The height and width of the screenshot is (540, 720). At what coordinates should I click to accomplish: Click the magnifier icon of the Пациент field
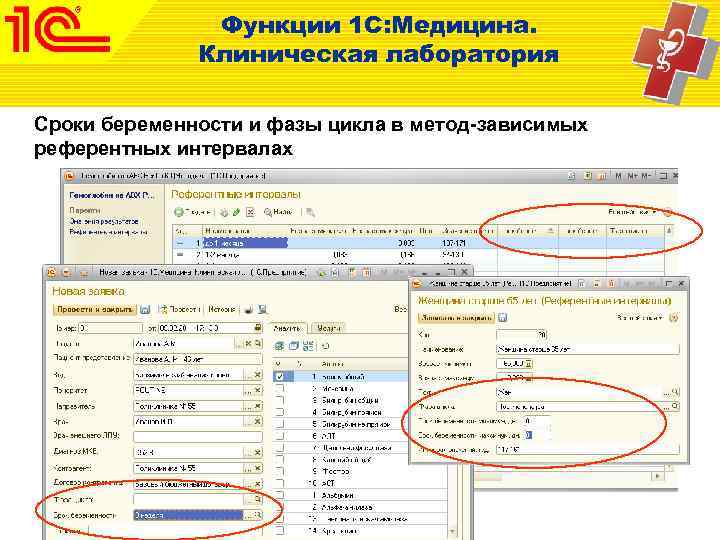click(259, 343)
